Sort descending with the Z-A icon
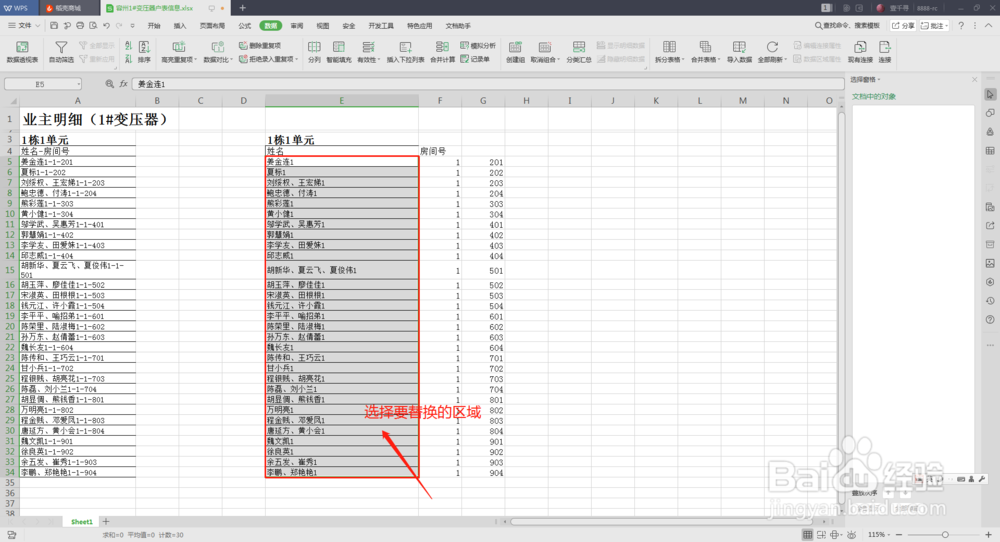Image resolution: width=1000 pixels, height=542 pixels. (x=128, y=59)
